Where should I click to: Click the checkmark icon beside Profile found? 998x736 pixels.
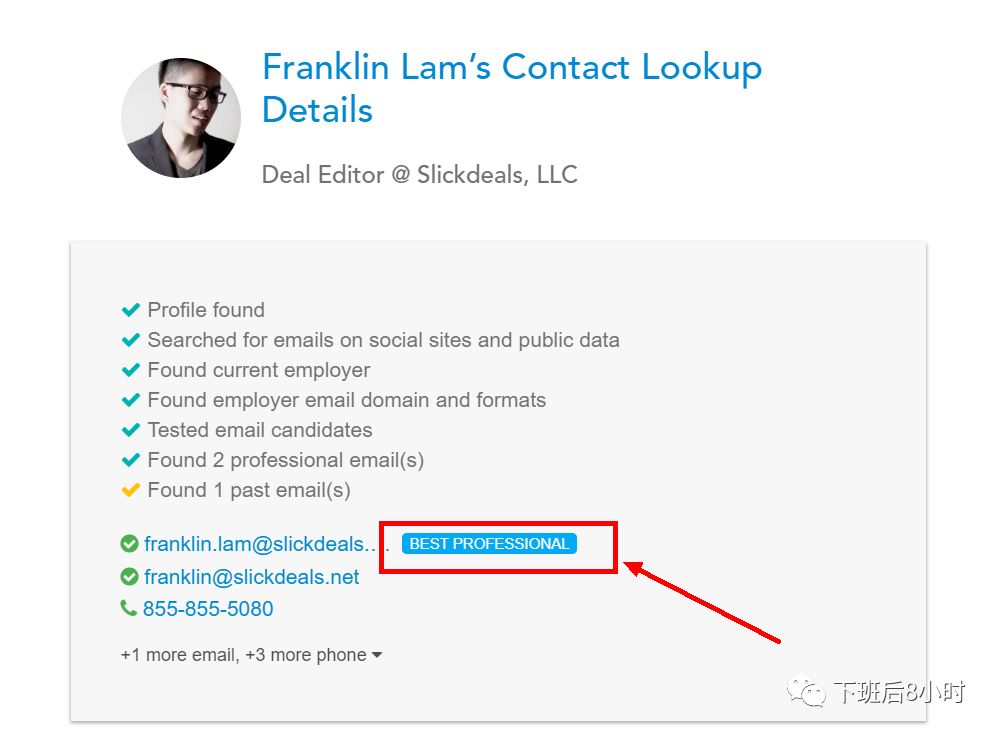pyautogui.click(x=130, y=310)
